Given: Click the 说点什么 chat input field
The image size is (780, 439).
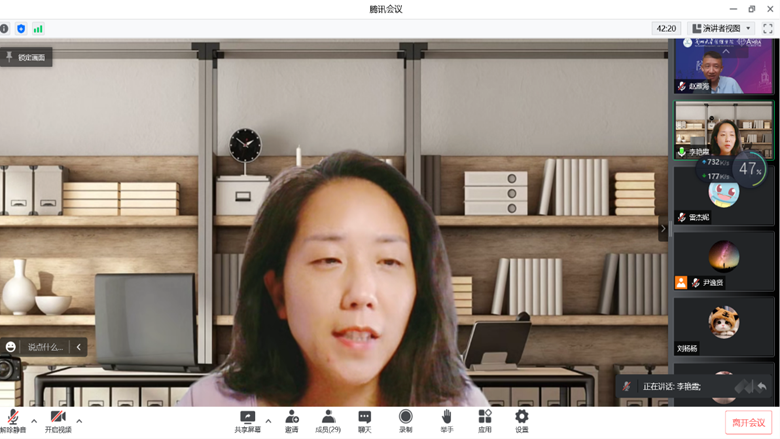Looking at the screenshot, I should pos(45,347).
